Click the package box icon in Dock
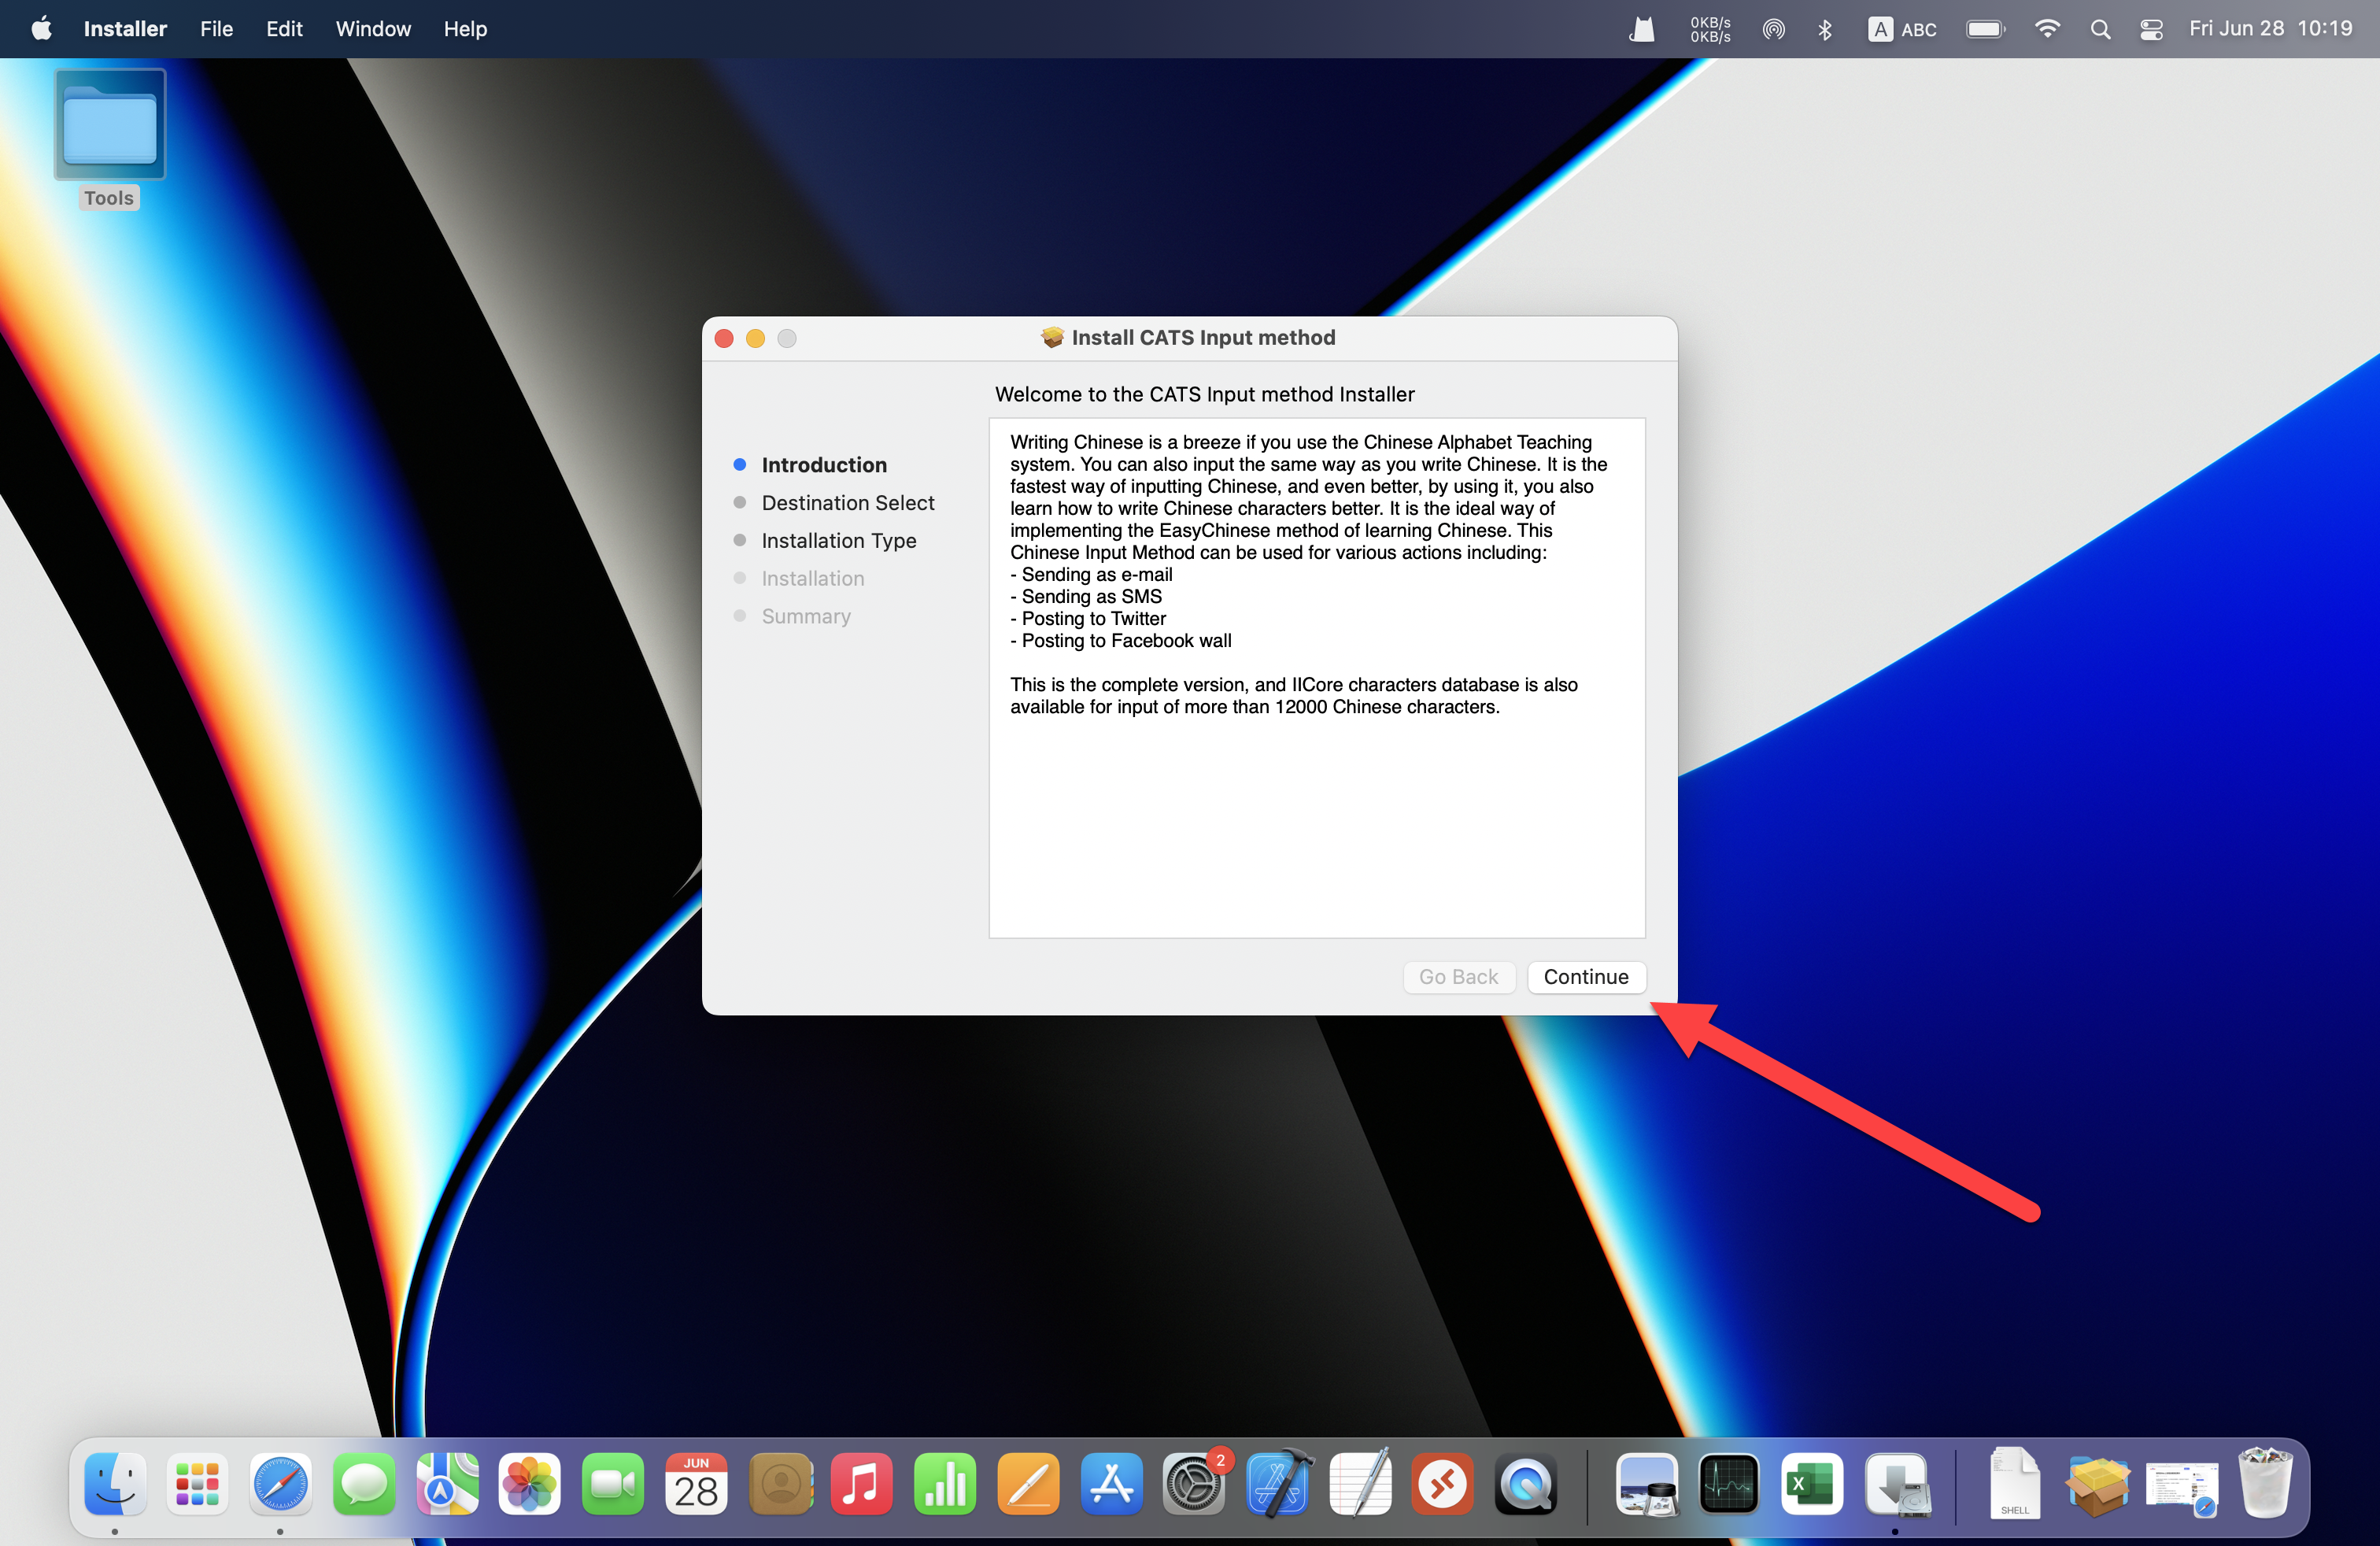Viewport: 2380px width, 1546px height. (2097, 1484)
